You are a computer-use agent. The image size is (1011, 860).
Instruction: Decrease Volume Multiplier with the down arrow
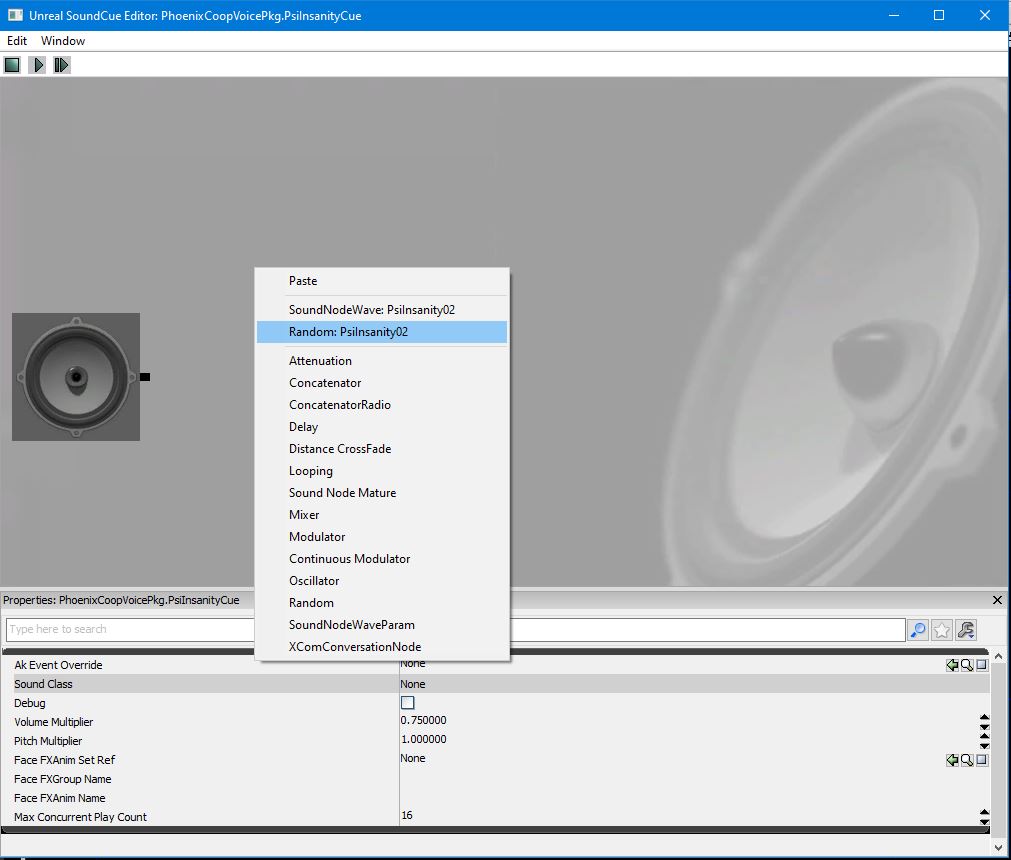pos(984,727)
